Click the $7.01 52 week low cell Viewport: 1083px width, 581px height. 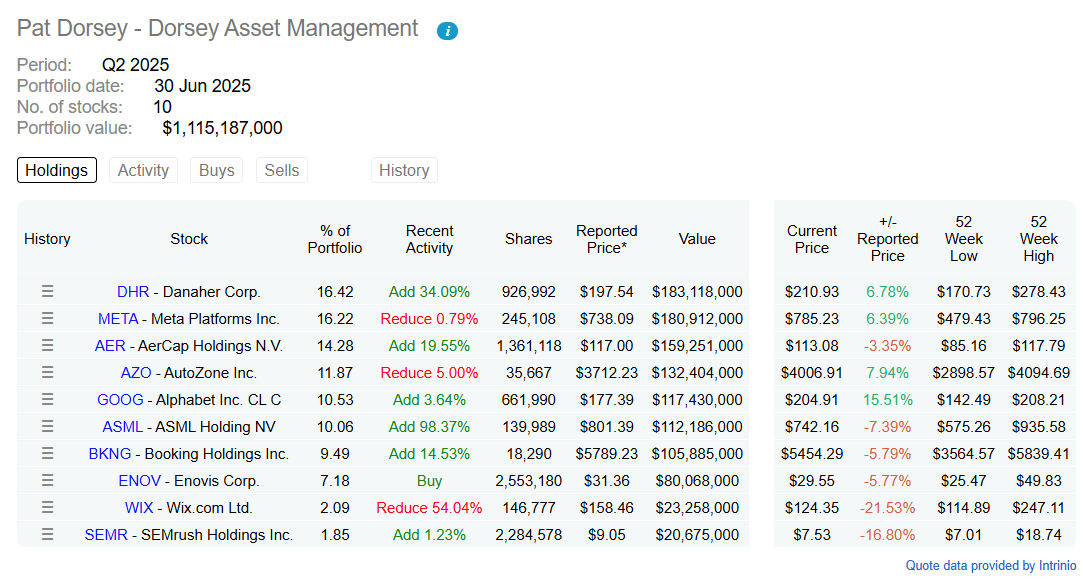coord(964,534)
